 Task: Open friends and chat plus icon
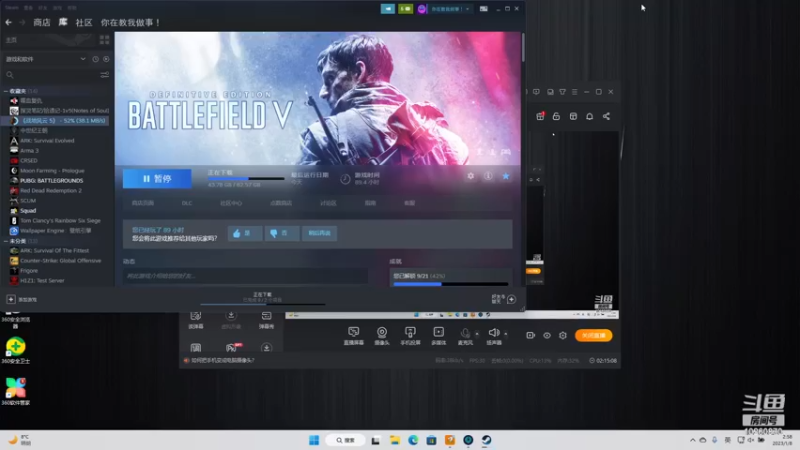511,299
